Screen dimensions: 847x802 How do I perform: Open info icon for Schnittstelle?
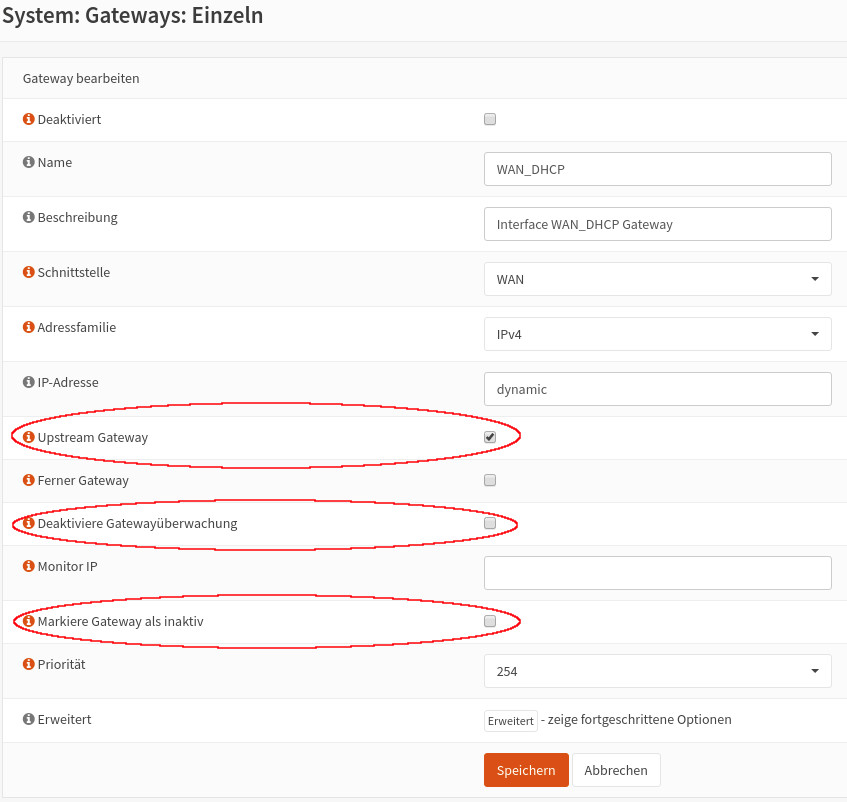click(29, 272)
